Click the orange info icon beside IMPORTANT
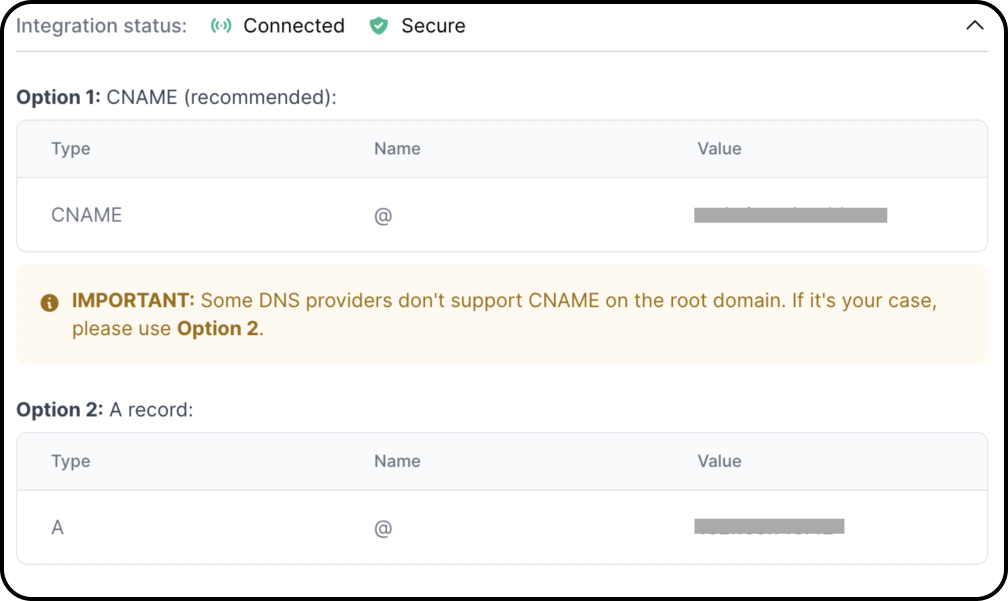Viewport: 1008px width, 601px height. [50, 302]
